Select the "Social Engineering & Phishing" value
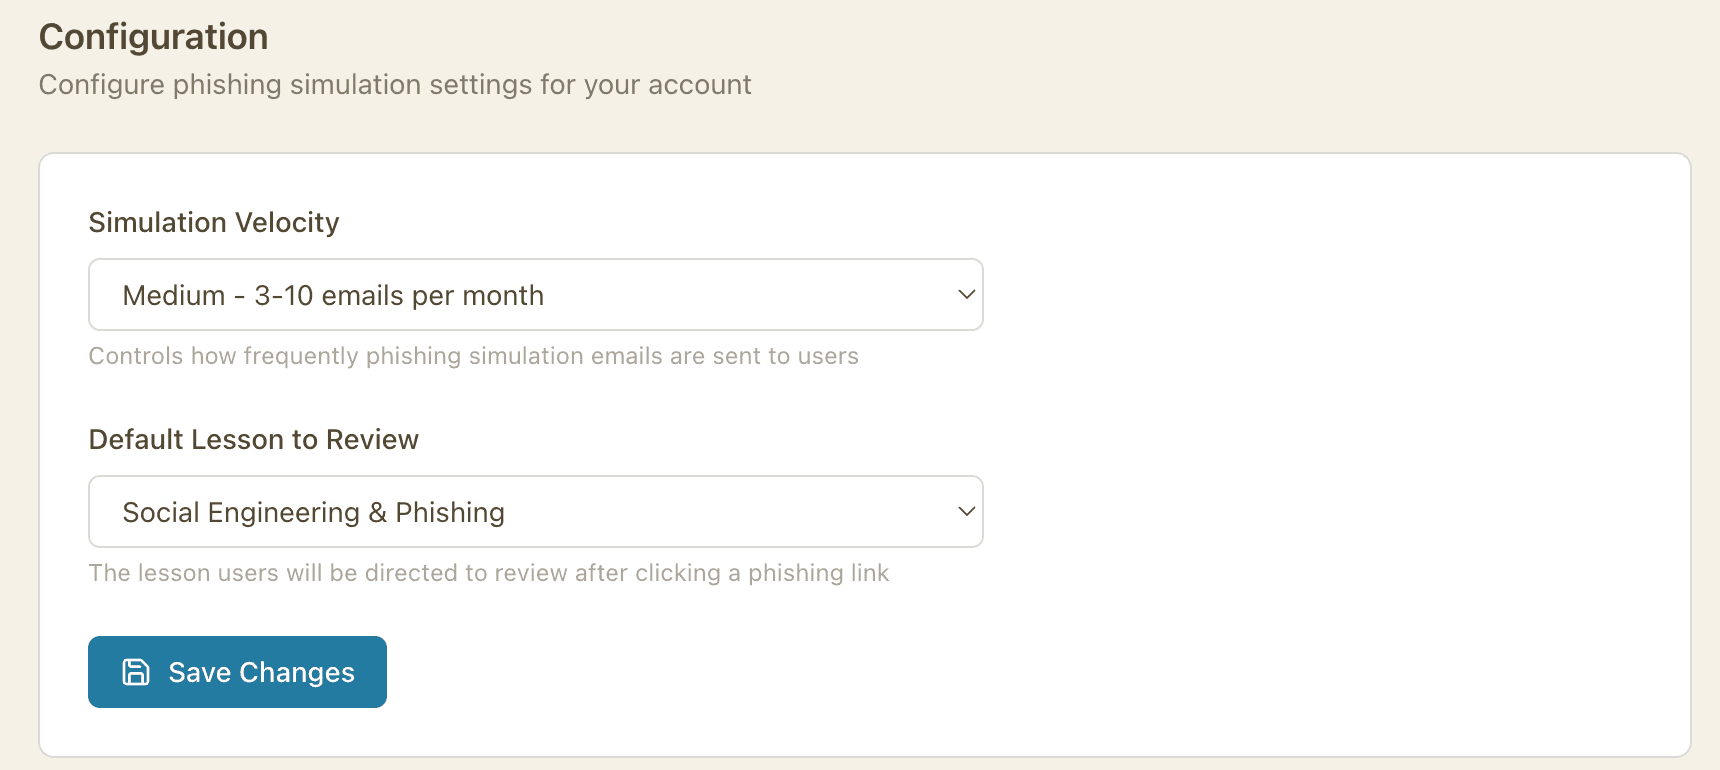This screenshot has width=1720, height=770. [x=313, y=513]
